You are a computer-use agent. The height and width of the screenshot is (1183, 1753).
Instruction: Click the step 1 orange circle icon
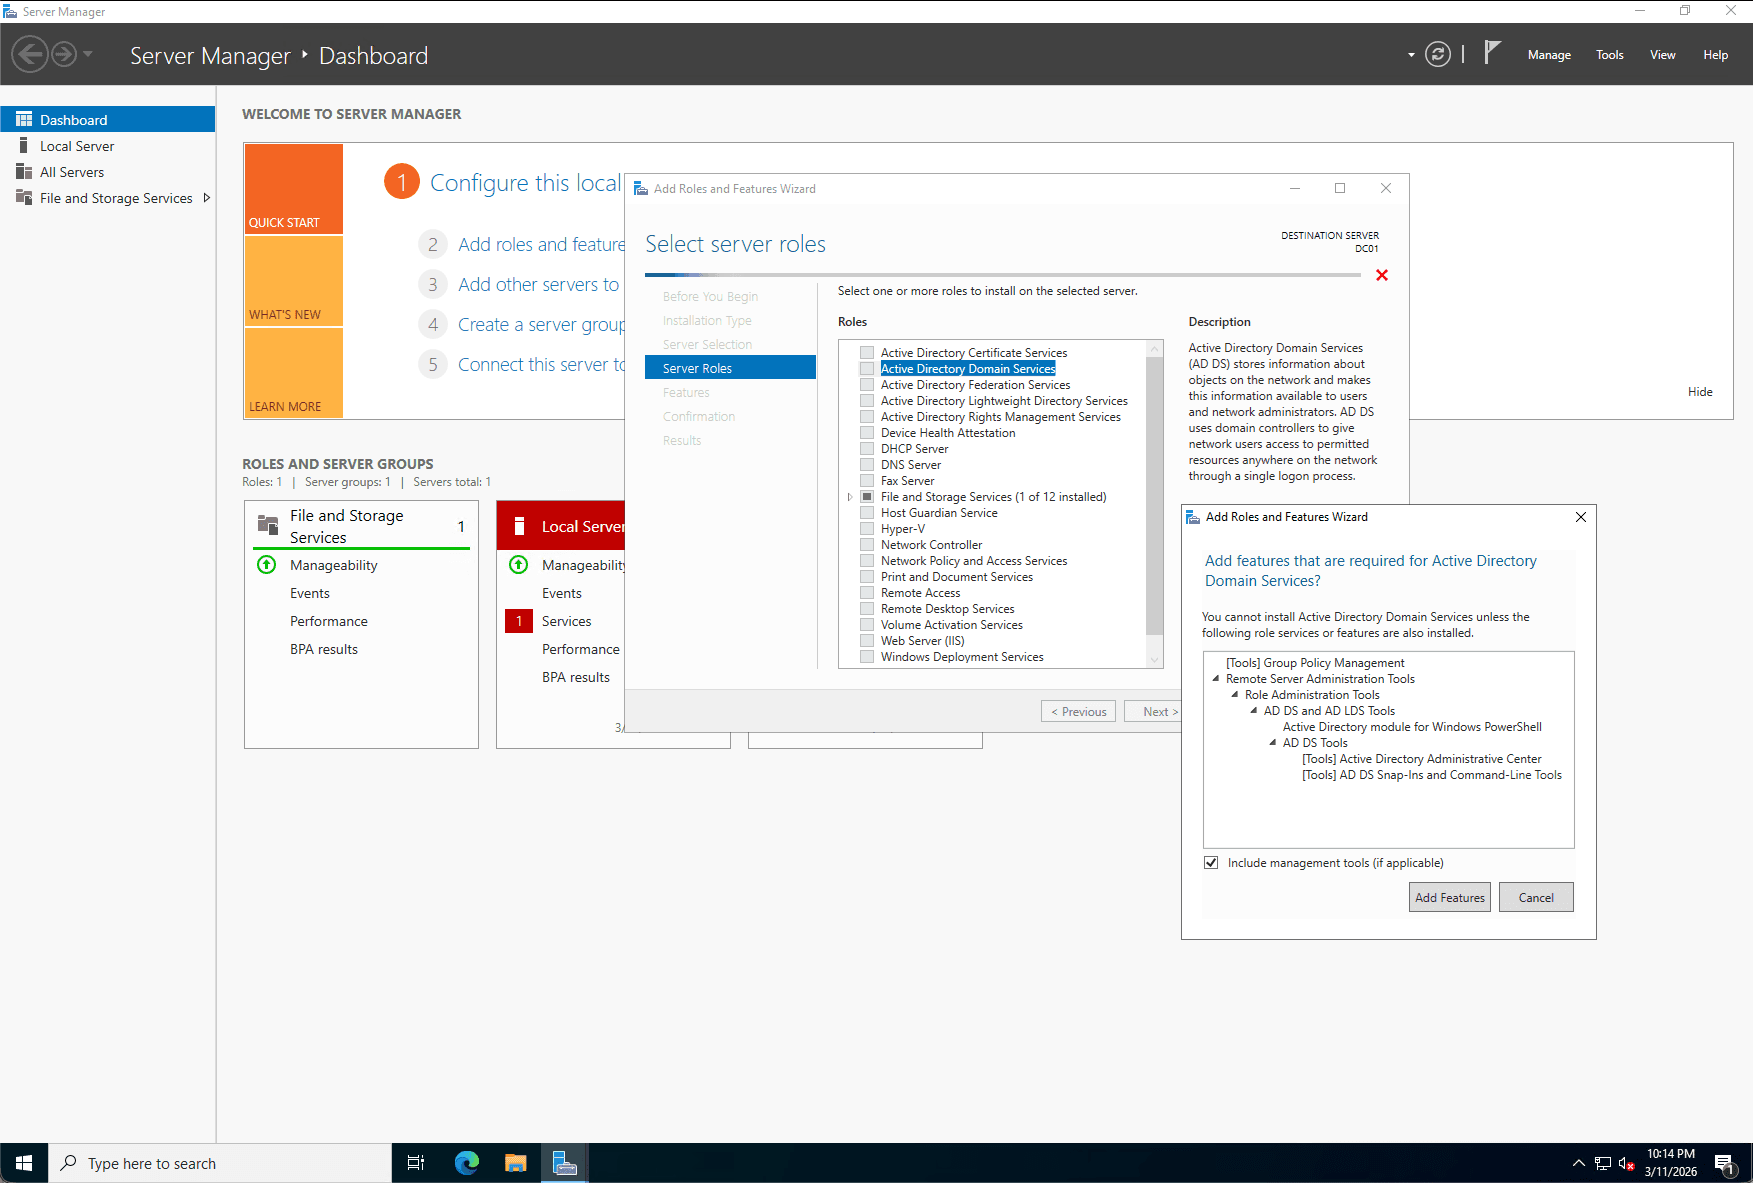pyautogui.click(x=402, y=182)
